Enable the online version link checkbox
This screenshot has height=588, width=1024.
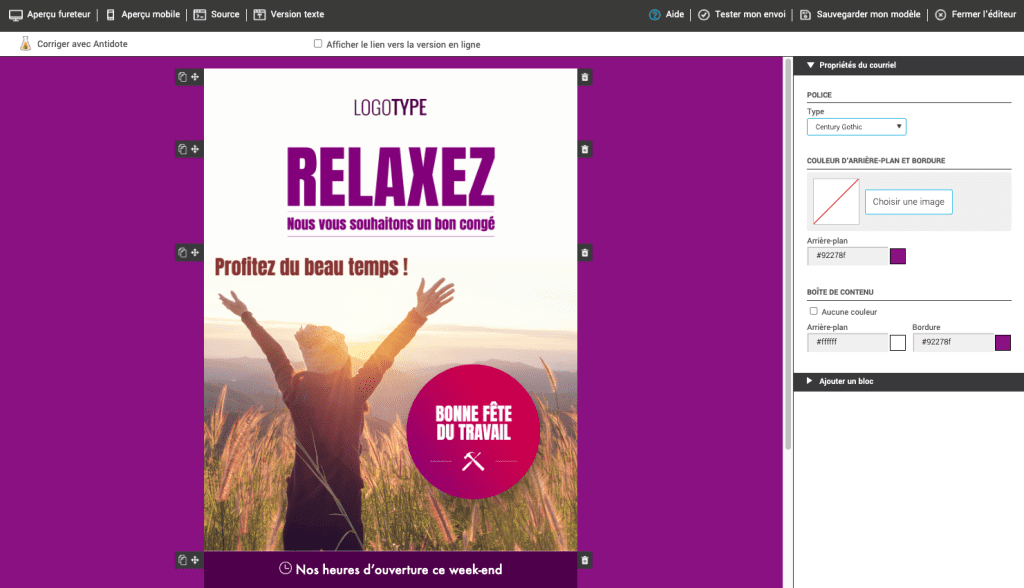coord(318,44)
